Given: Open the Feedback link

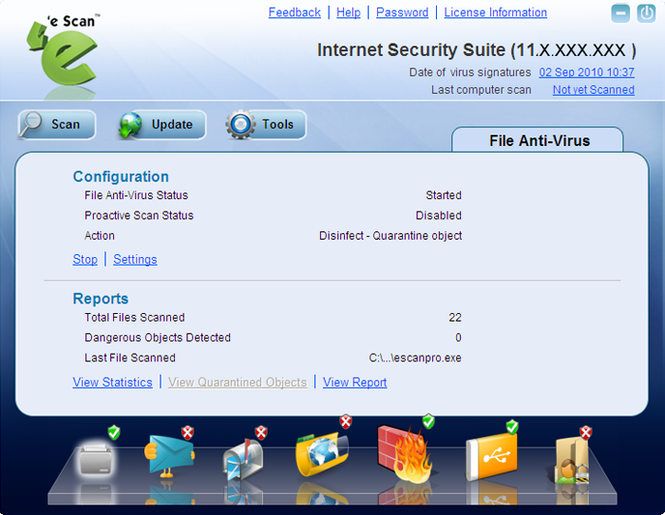Looking at the screenshot, I should tap(294, 12).
